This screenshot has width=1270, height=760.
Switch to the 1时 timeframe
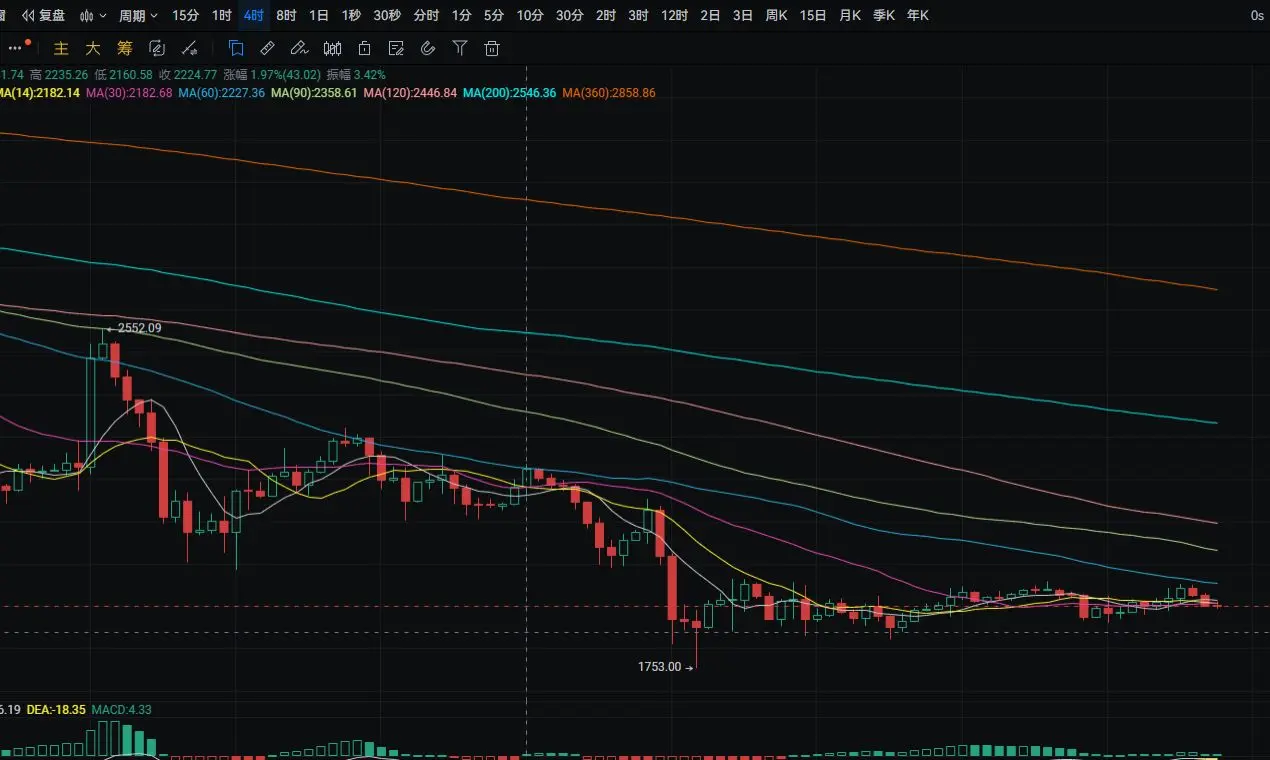point(221,15)
